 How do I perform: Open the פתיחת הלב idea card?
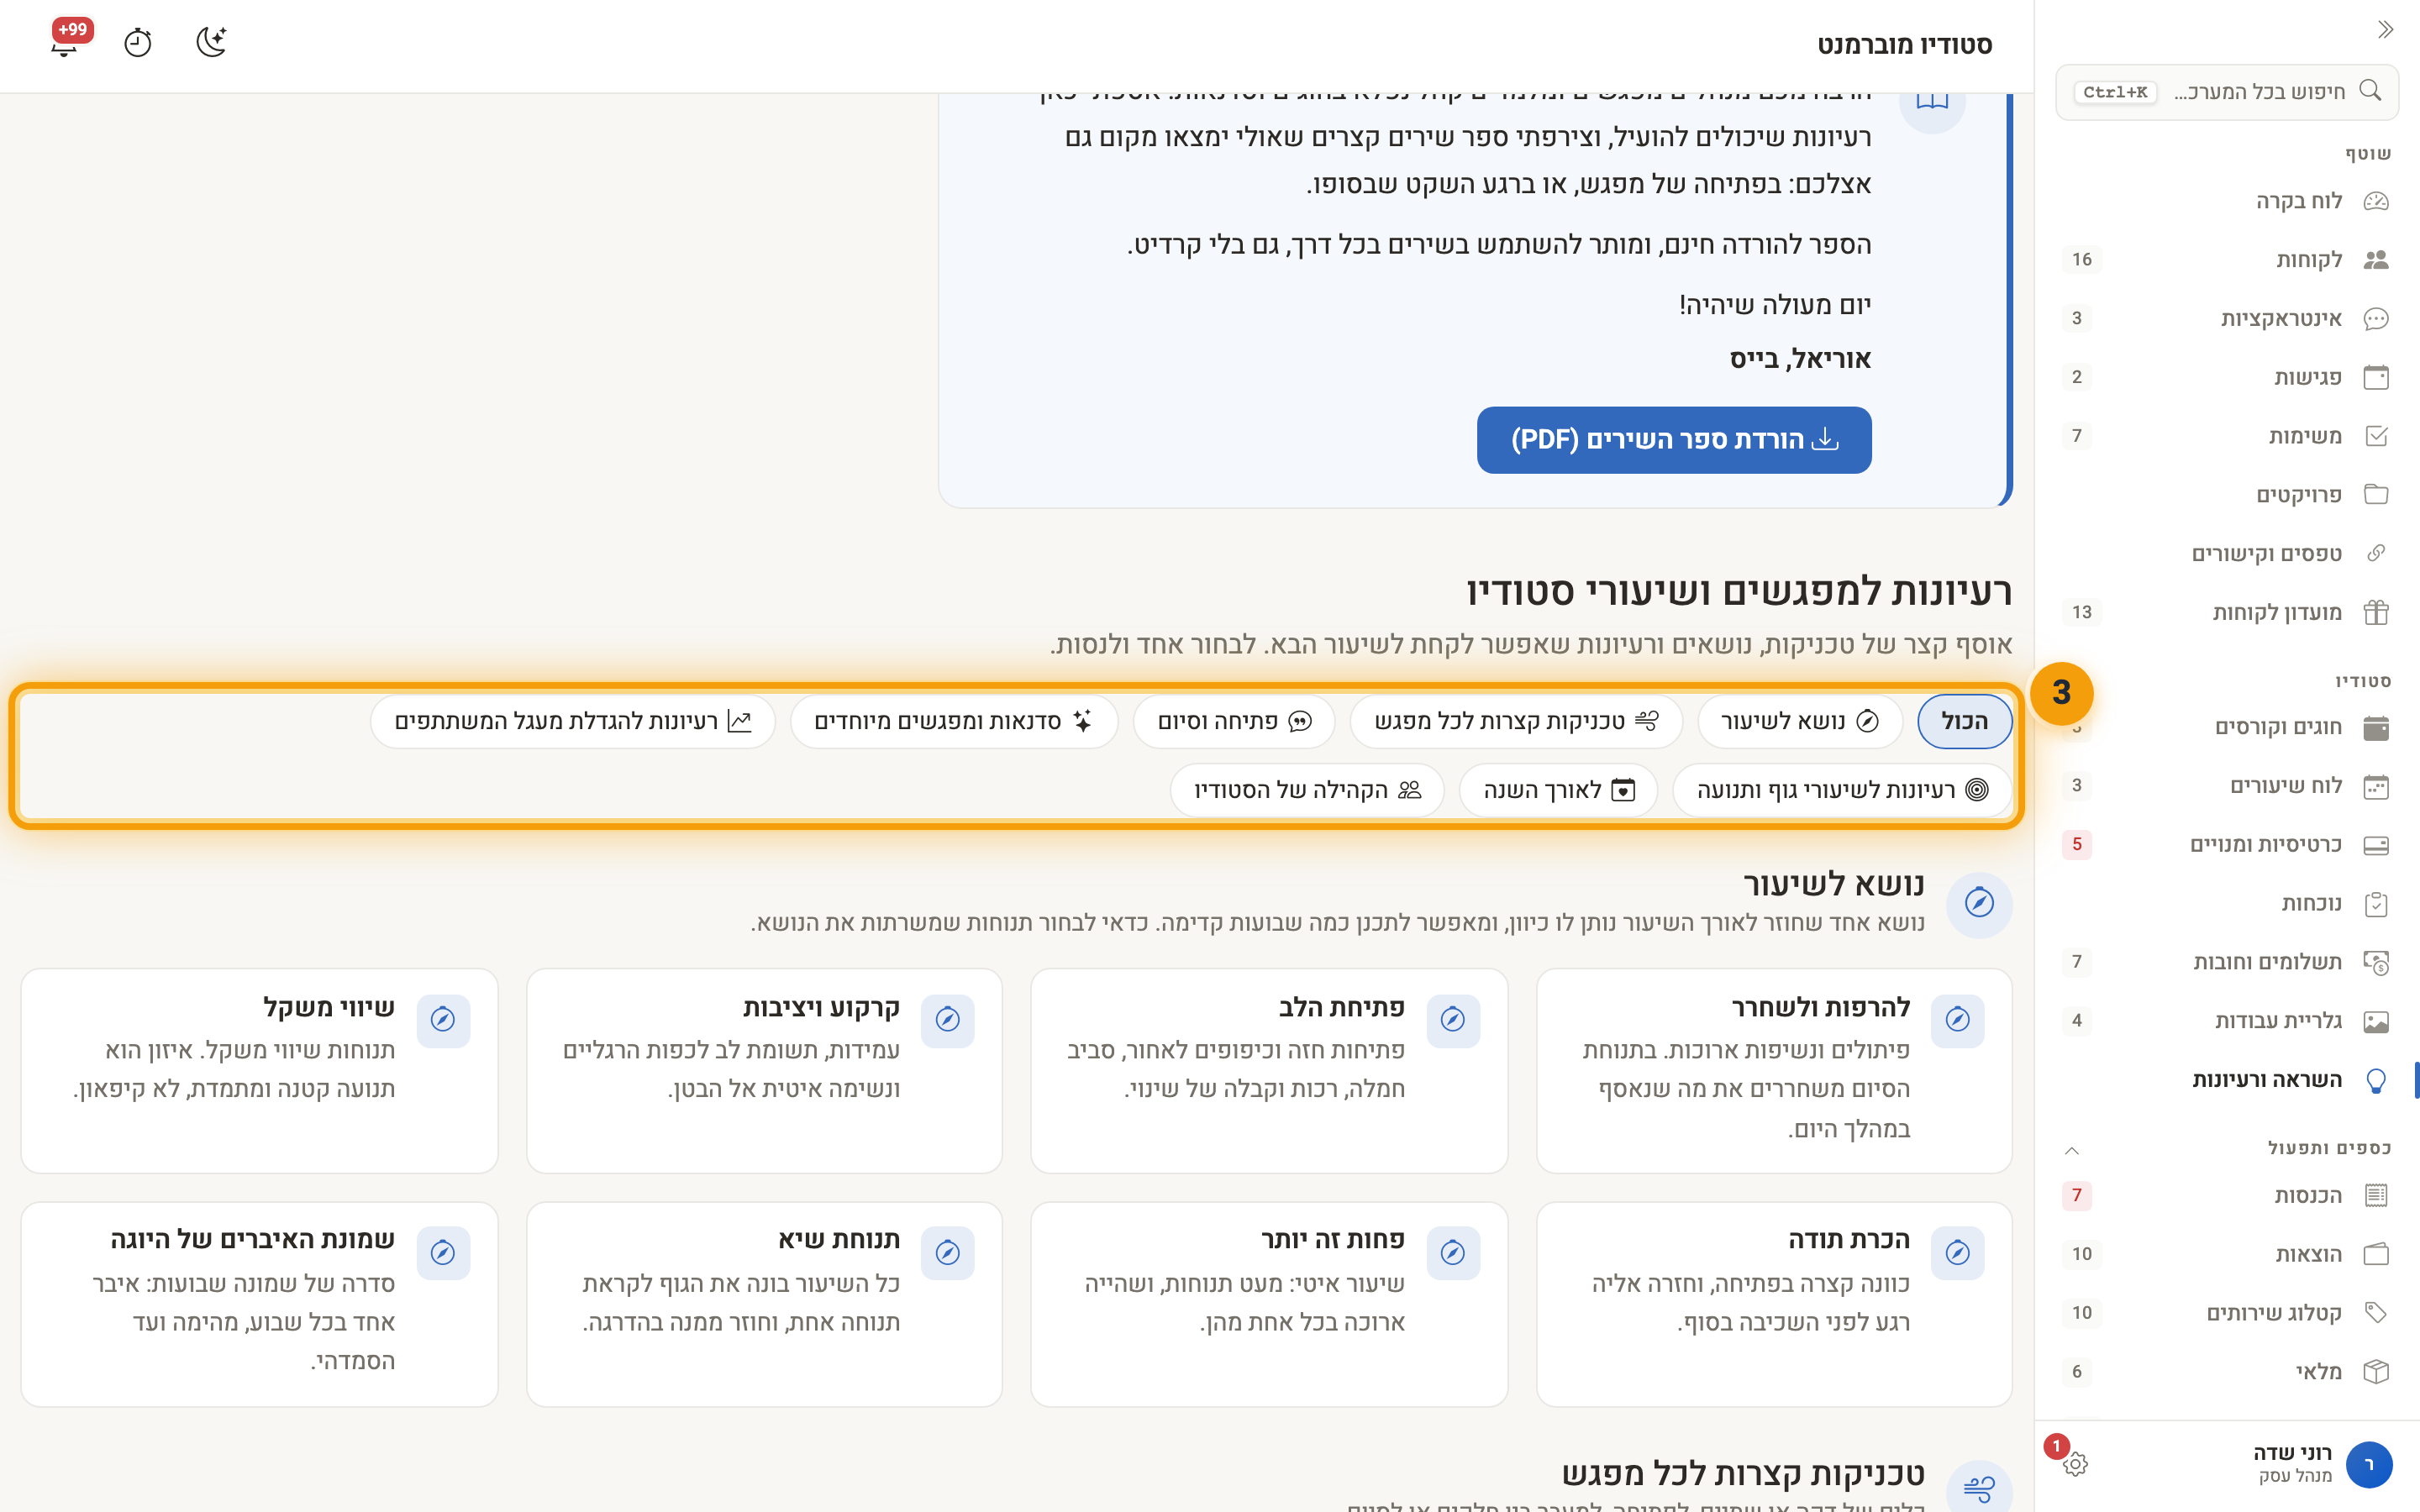pyautogui.click(x=1269, y=1070)
